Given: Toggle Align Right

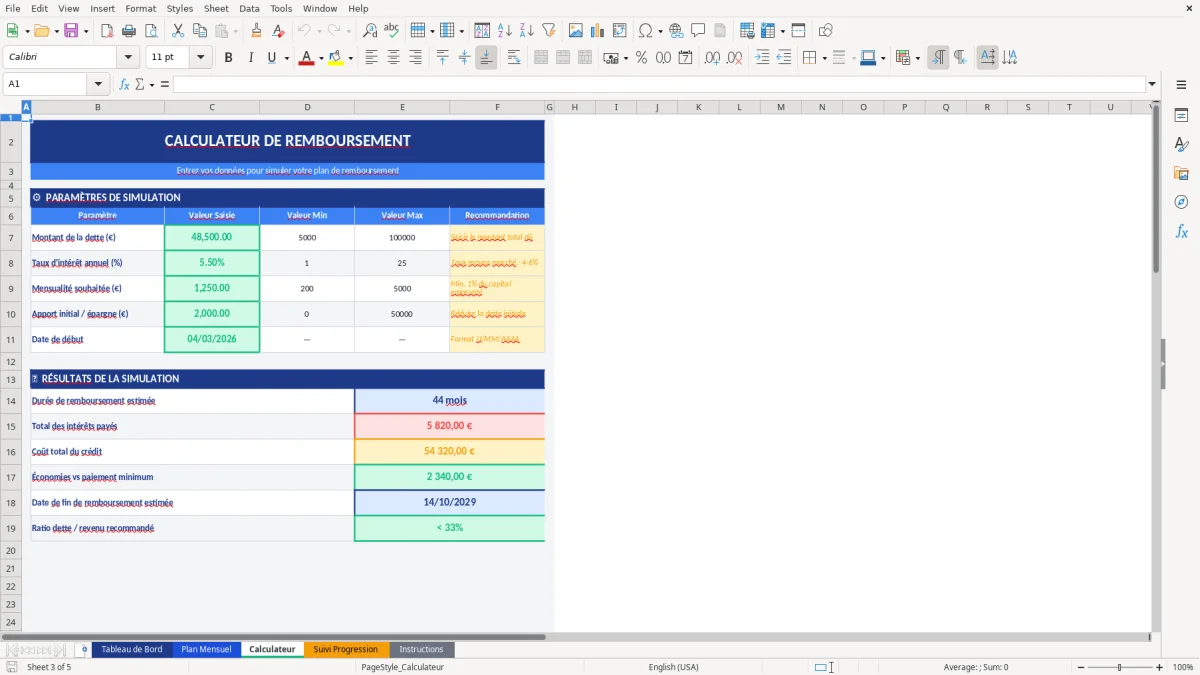Looking at the screenshot, I should [415, 58].
